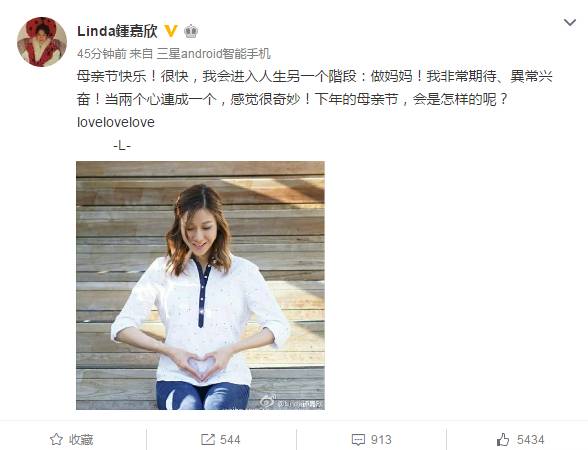
Task: Click the orange V verified badge
Action: point(171,31)
